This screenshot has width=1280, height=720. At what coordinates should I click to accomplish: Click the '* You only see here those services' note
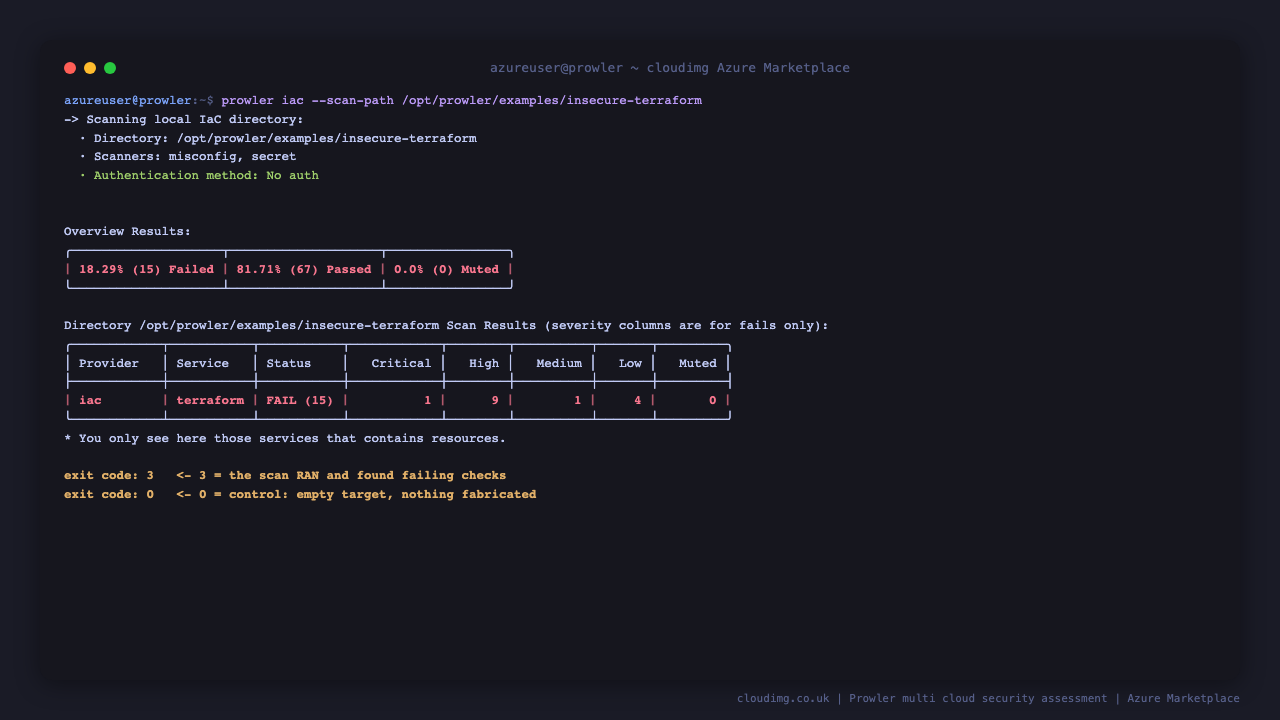285,439
